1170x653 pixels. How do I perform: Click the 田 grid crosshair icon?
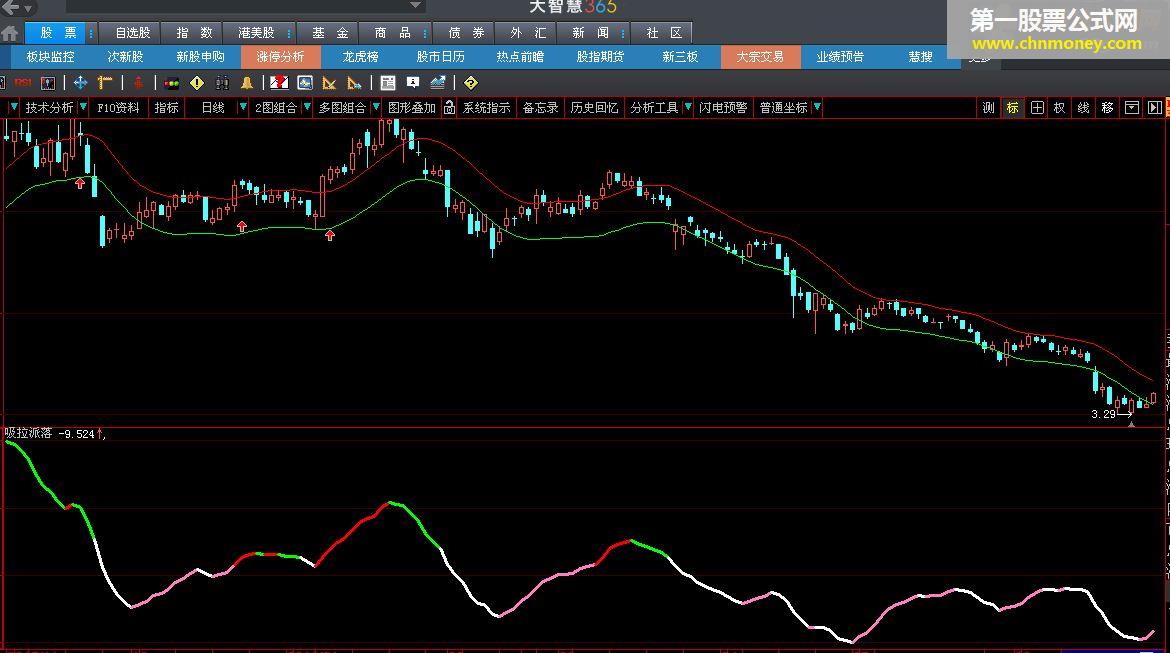pos(1037,107)
